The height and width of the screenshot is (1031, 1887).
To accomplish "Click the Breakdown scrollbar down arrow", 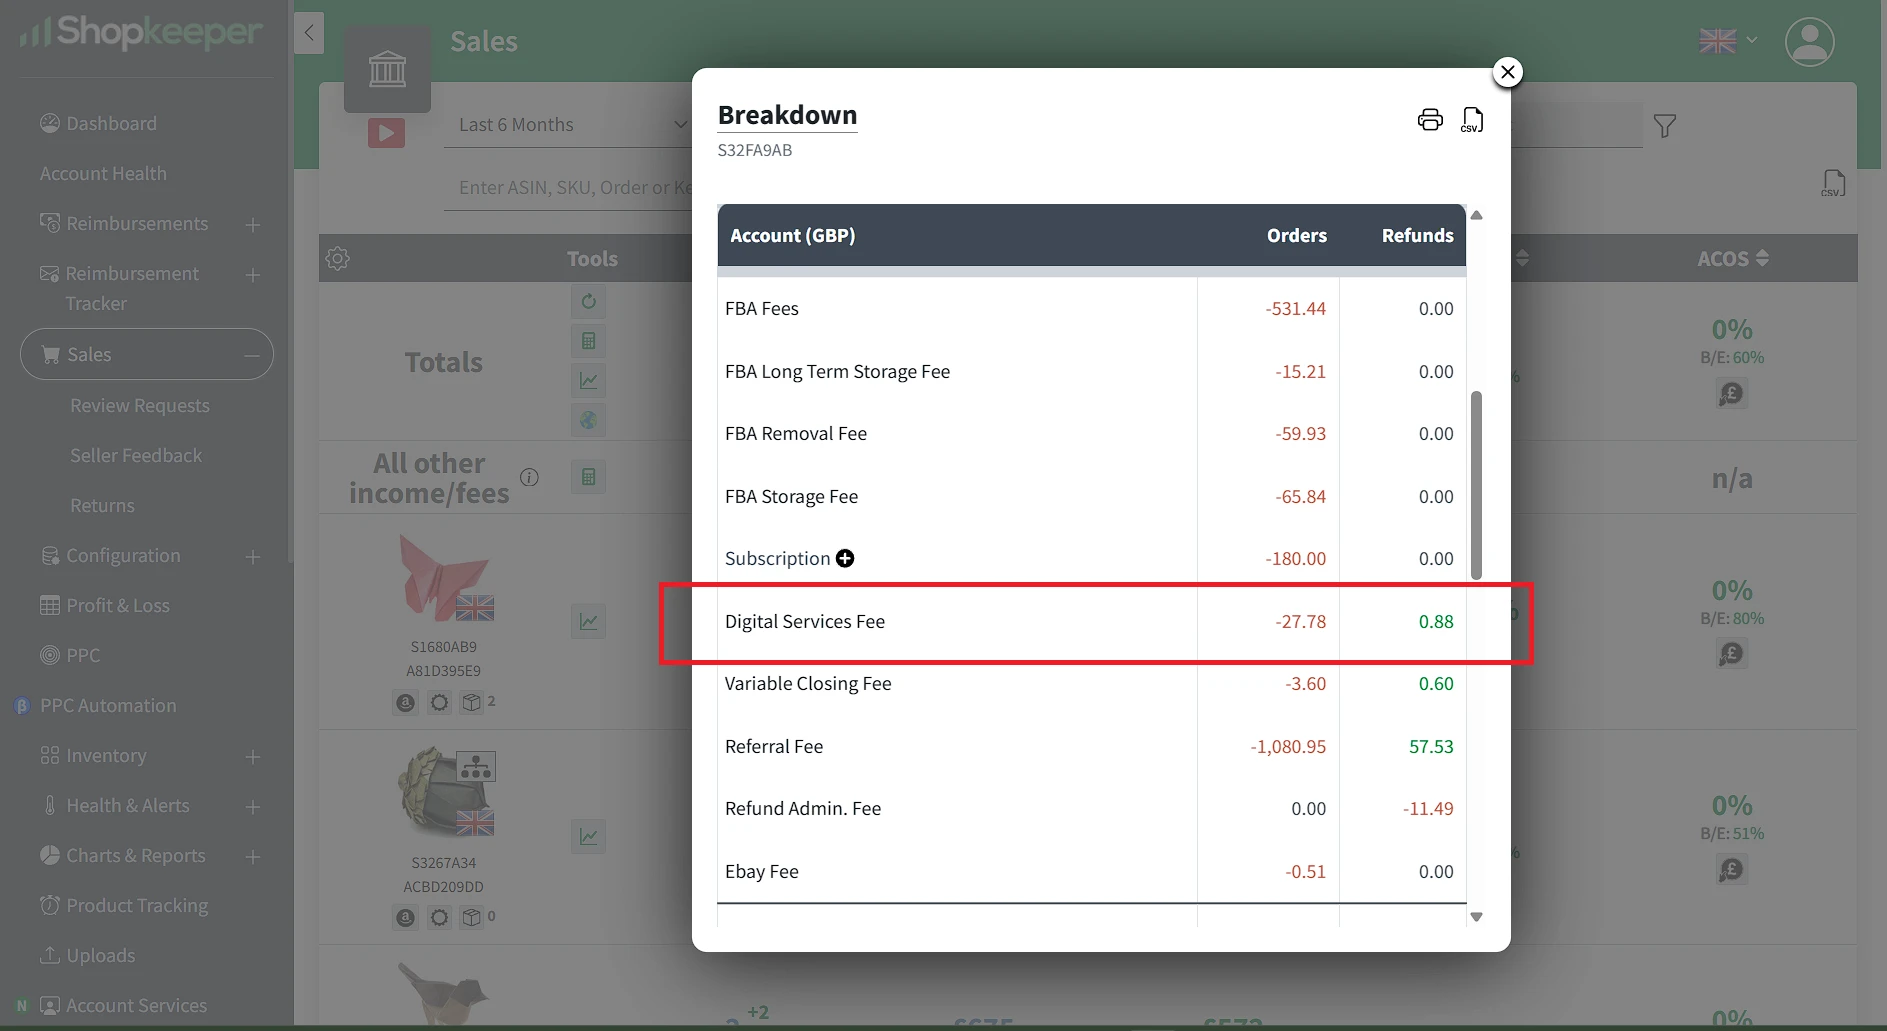I will click(x=1476, y=917).
